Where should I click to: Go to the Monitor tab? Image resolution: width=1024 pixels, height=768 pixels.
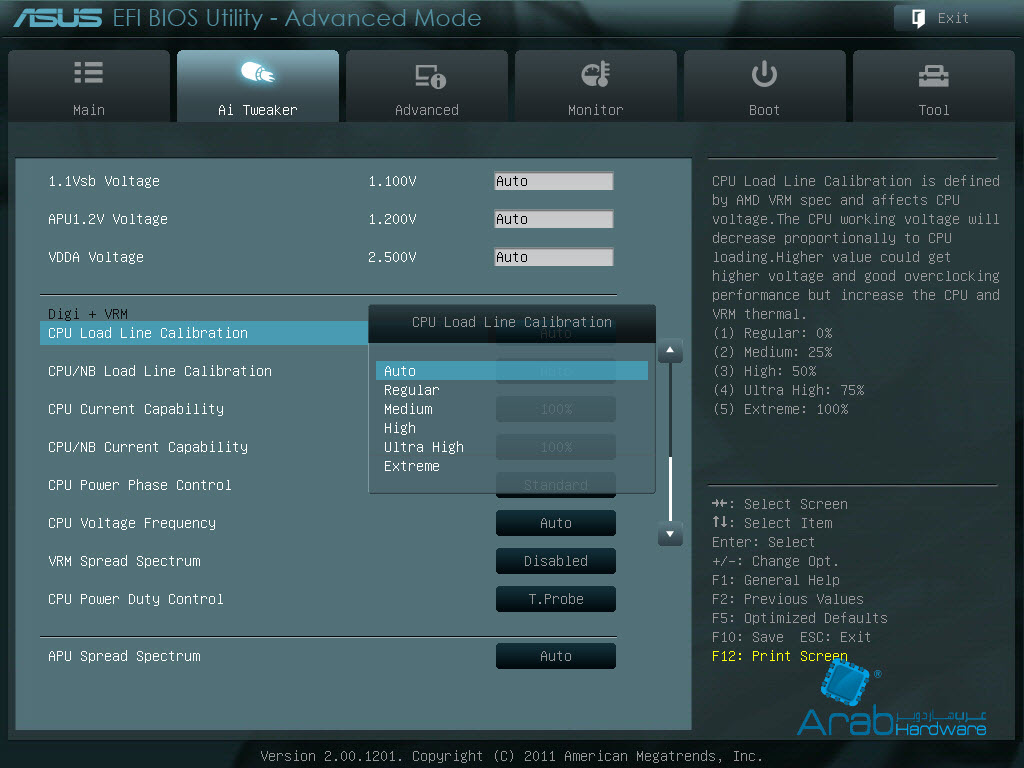coord(596,86)
